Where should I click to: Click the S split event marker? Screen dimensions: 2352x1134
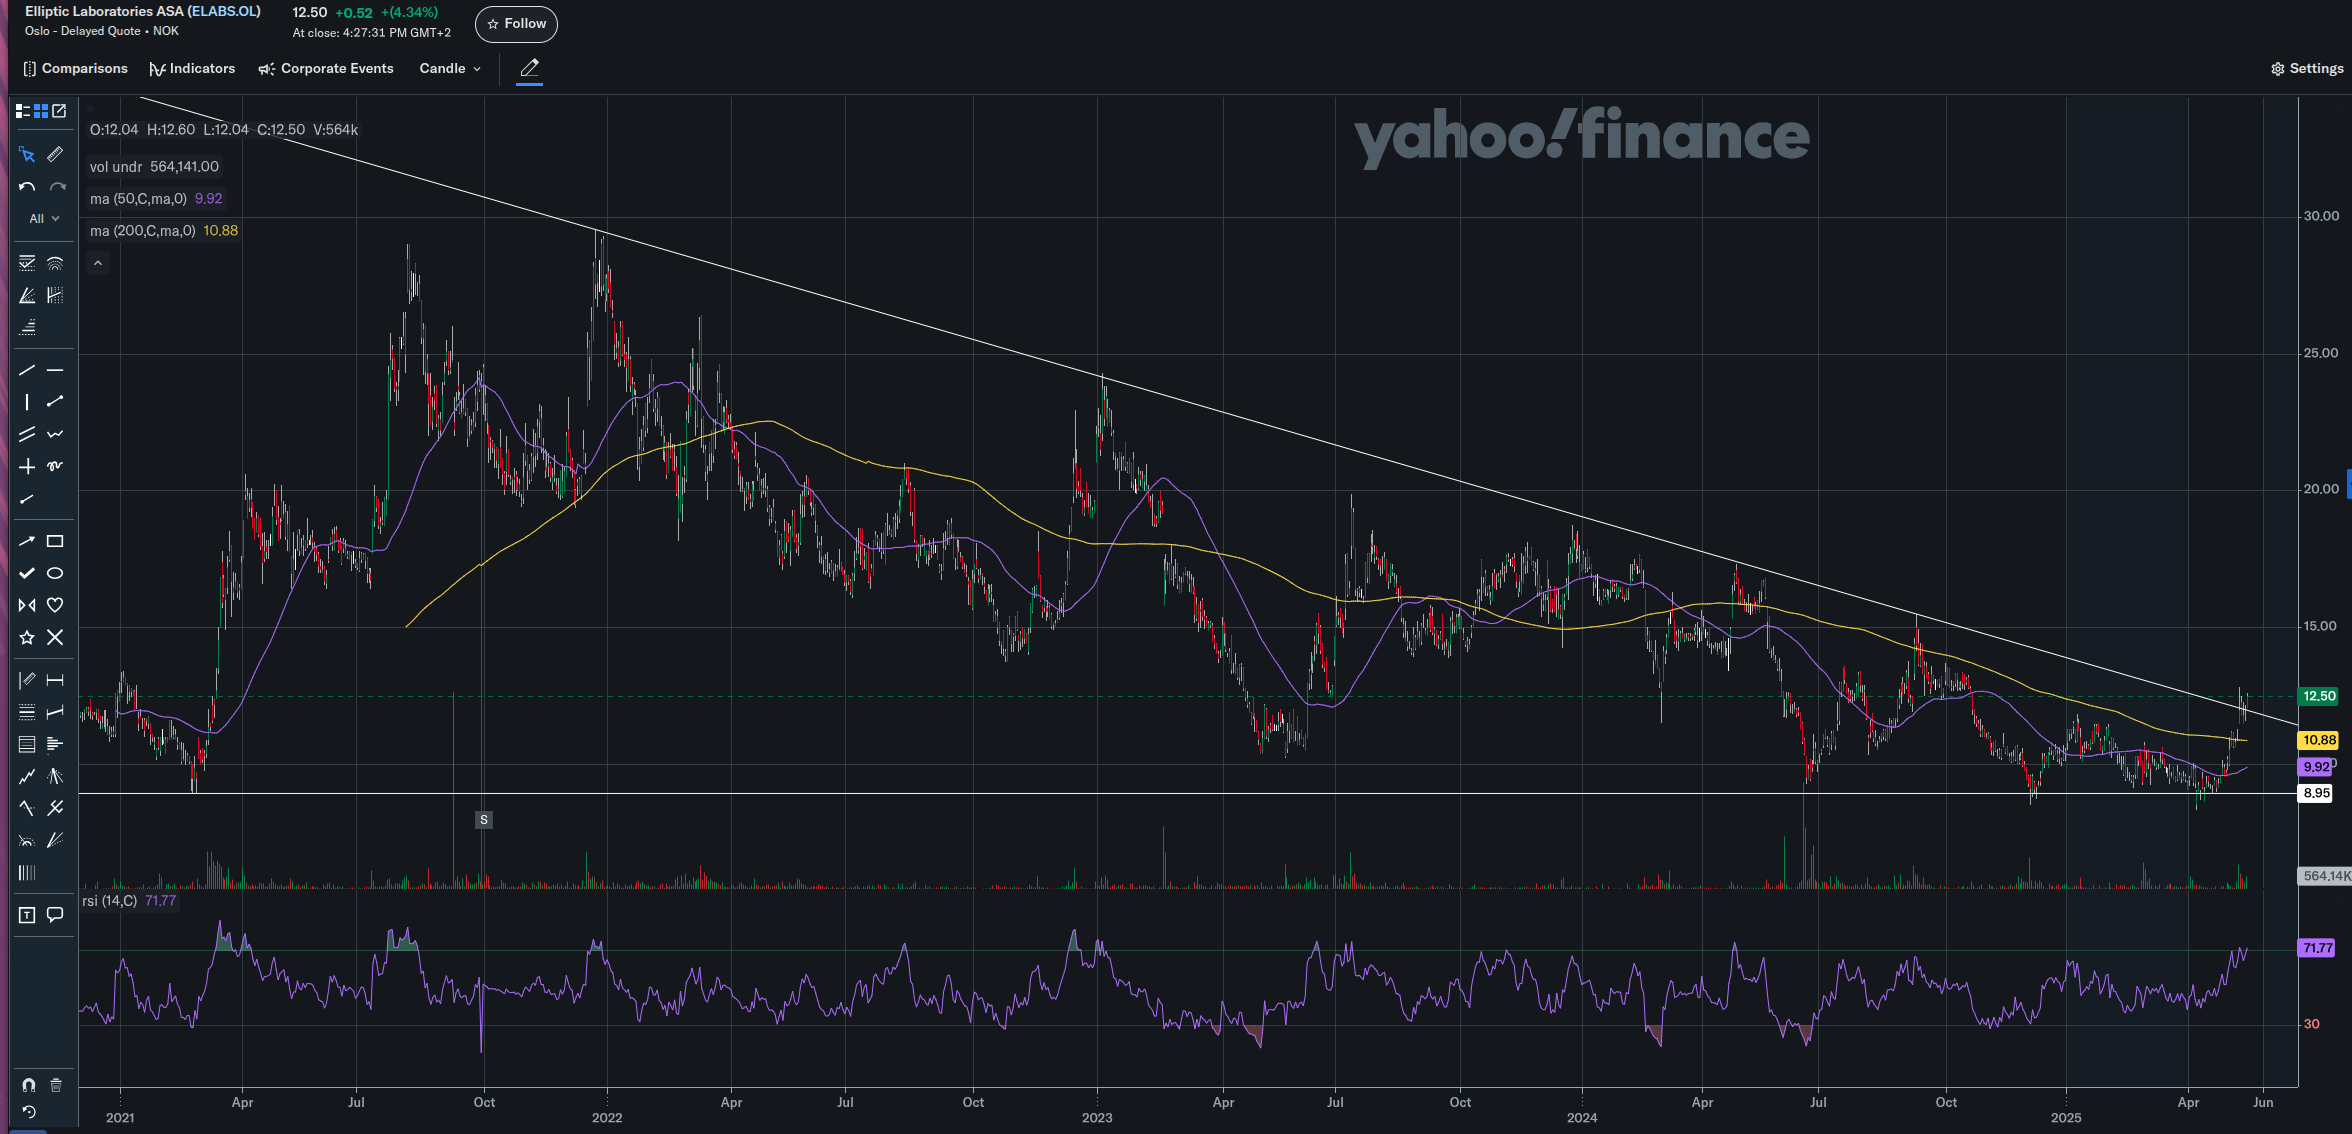(484, 820)
